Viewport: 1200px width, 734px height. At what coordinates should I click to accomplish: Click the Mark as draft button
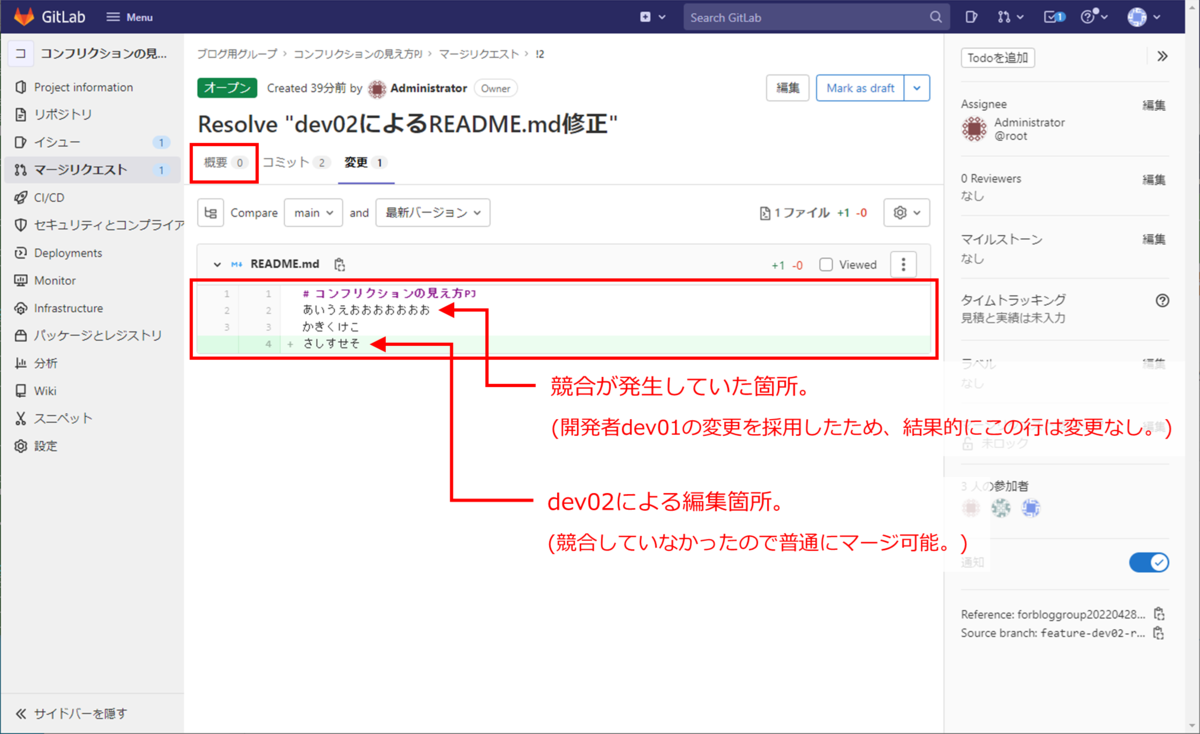click(860, 88)
